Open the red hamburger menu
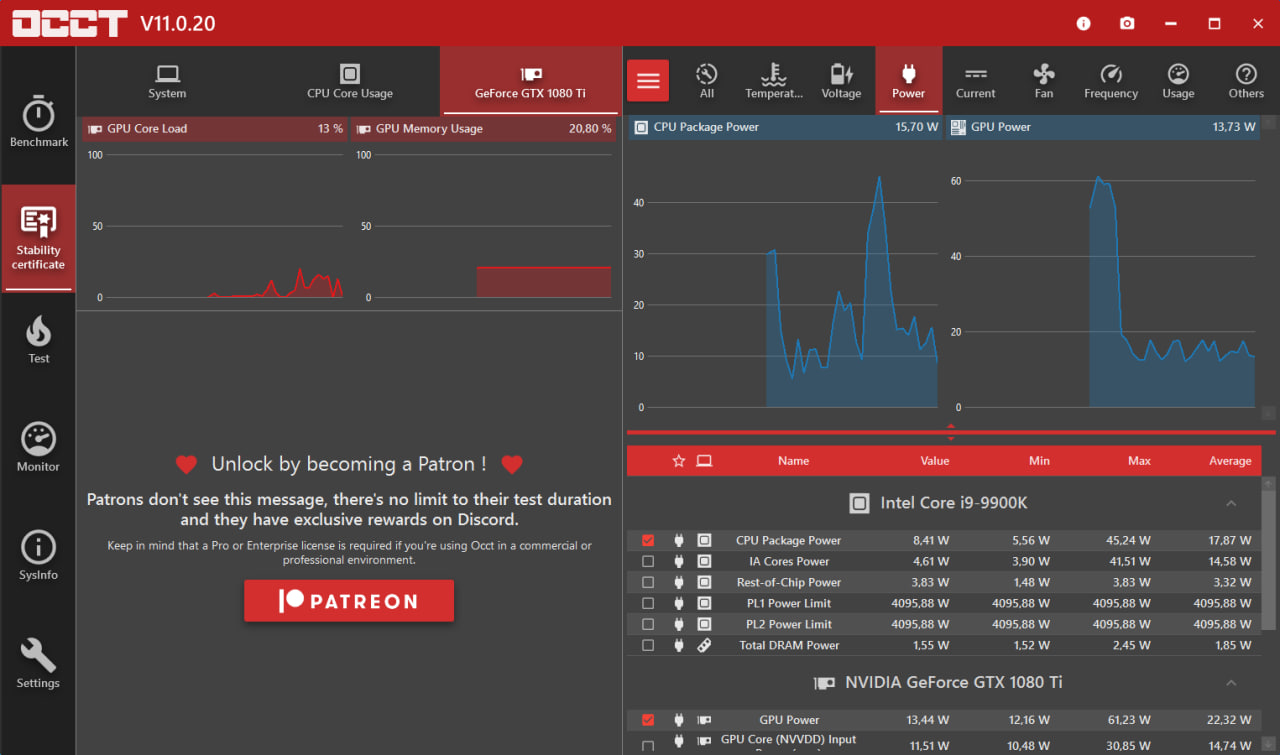The image size is (1280, 755). [648, 81]
